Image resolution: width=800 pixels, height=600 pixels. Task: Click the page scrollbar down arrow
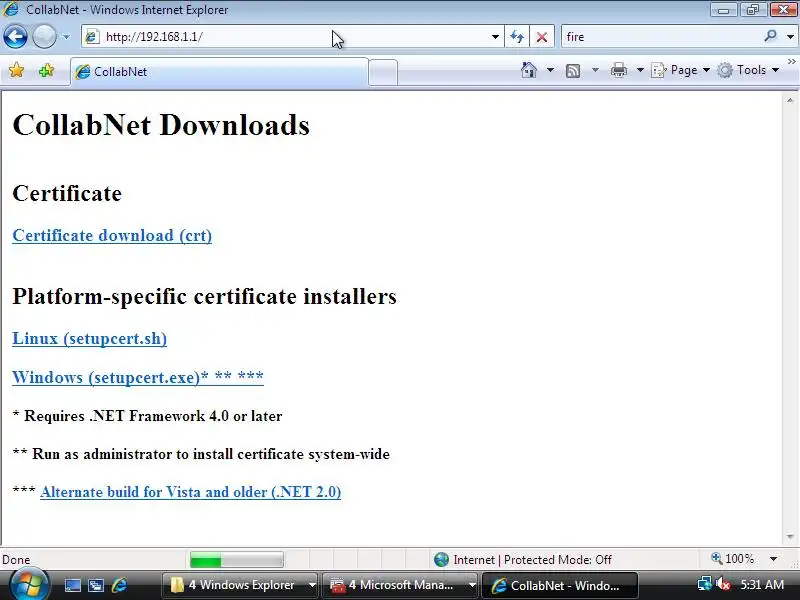[x=790, y=537]
